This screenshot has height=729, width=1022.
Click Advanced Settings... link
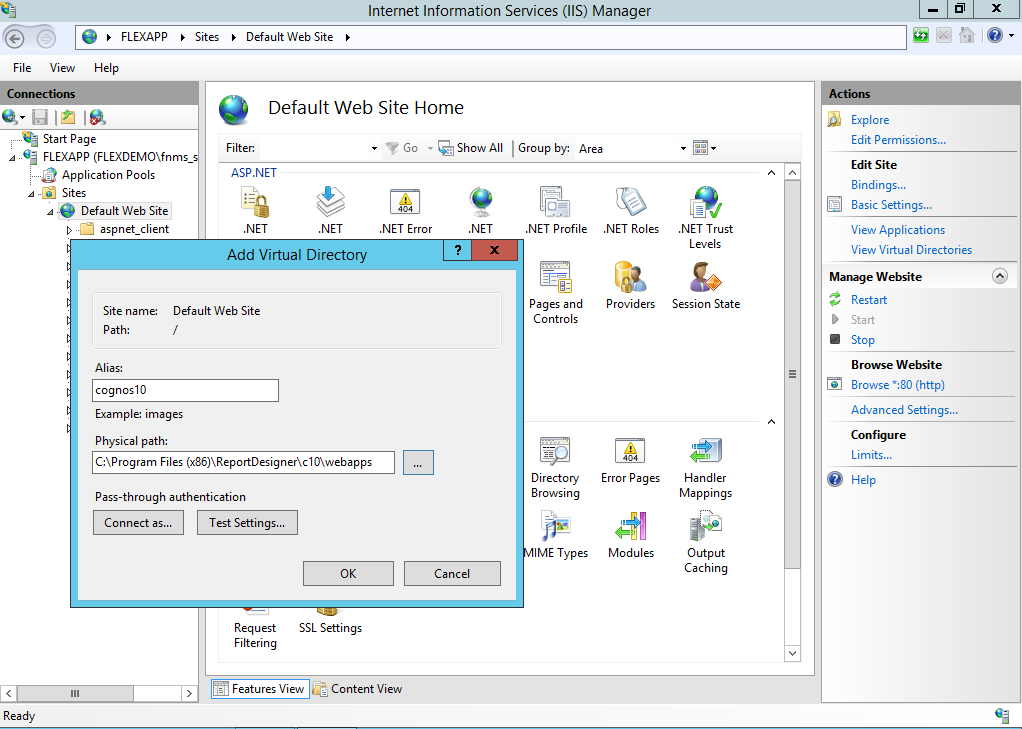[904, 409]
